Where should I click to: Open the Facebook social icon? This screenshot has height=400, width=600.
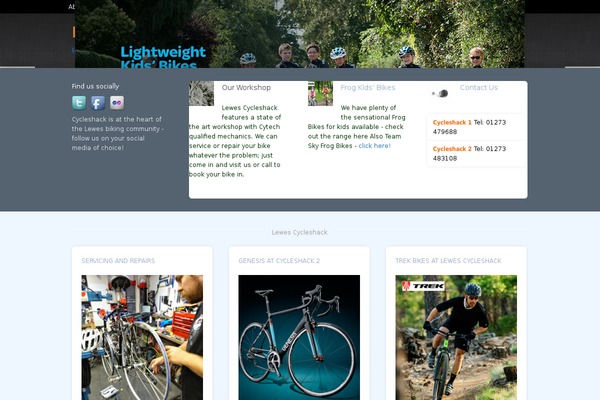tap(98, 103)
